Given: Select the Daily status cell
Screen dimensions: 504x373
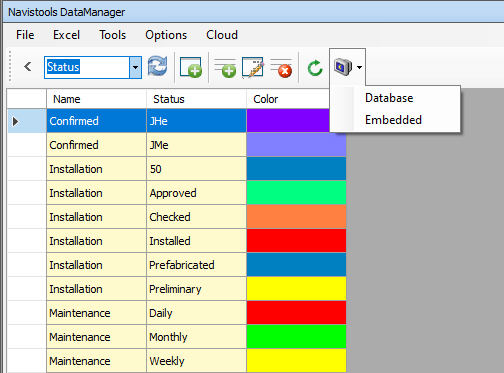Looking at the screenshot, I should (196, 313).
